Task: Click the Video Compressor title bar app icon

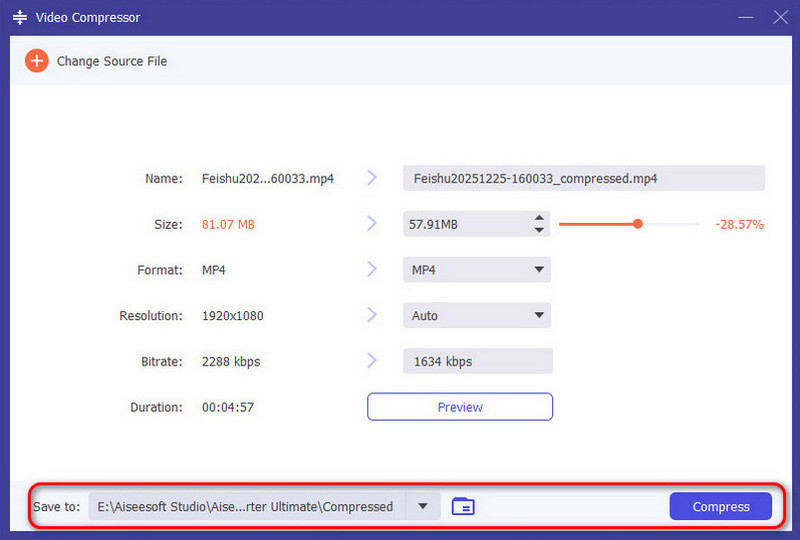Action: (x=19, y=18)
